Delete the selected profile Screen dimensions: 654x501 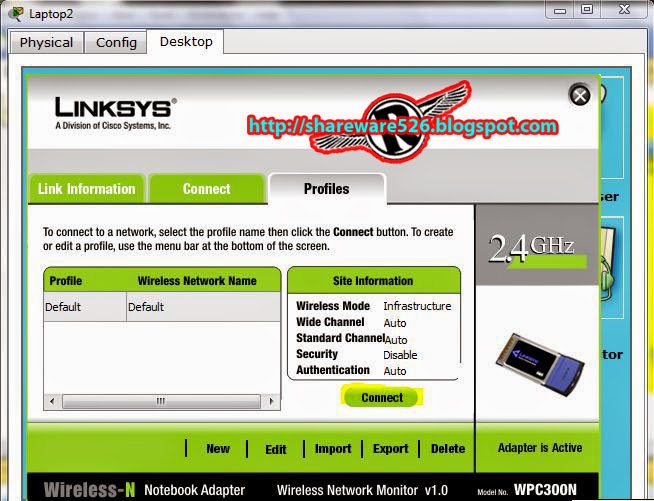pos(448,449)
